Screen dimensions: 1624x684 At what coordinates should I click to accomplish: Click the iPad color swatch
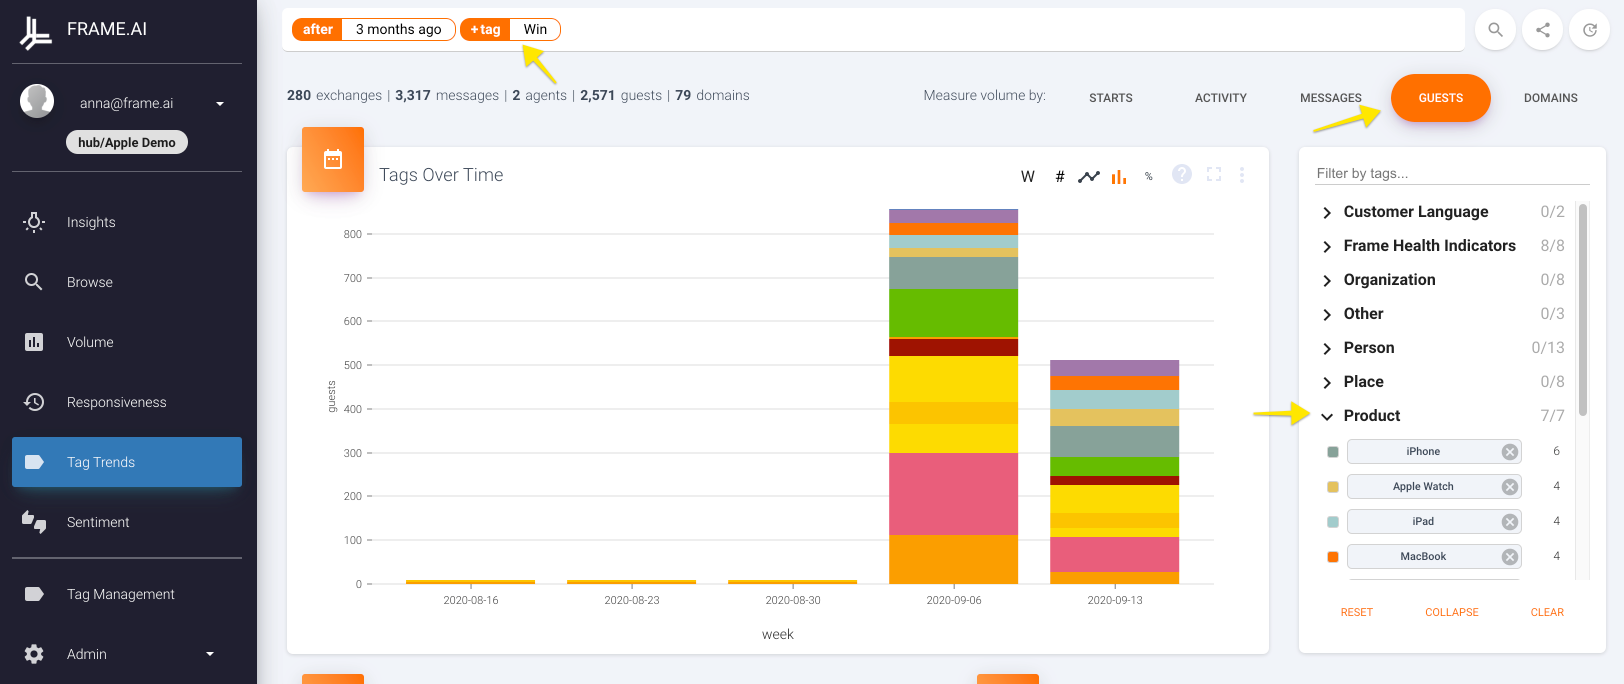click(1333, 522)
